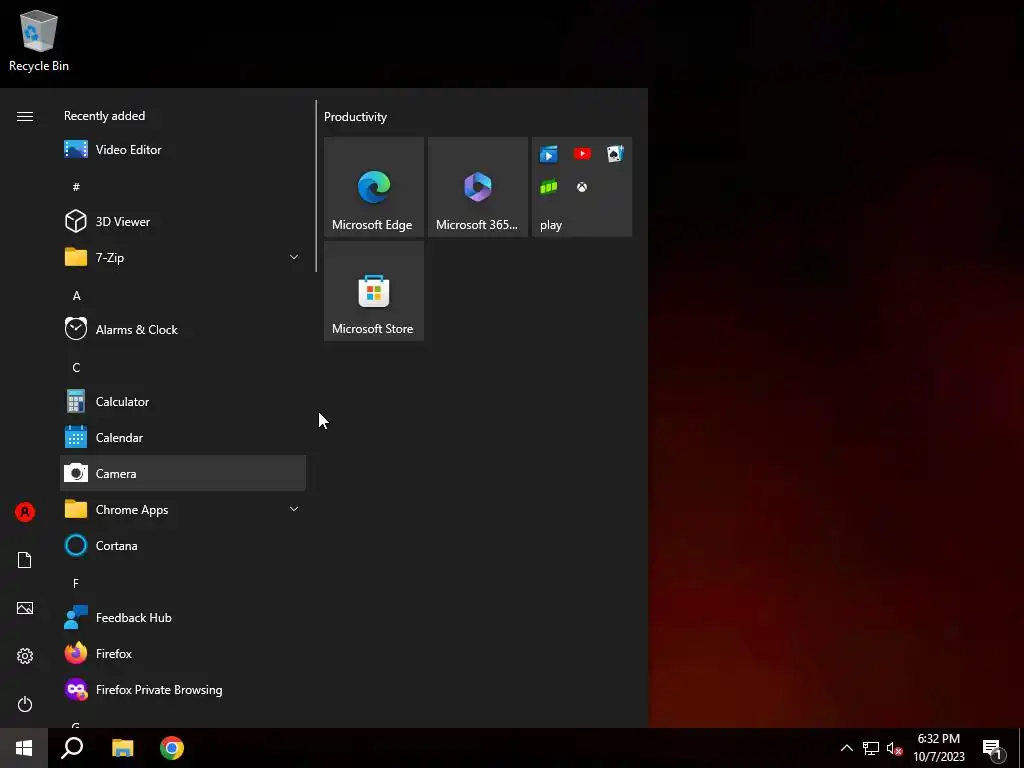Click Xbox icon in play folder
Viewport: 1024px width, 768px height.
coord(582,187)
